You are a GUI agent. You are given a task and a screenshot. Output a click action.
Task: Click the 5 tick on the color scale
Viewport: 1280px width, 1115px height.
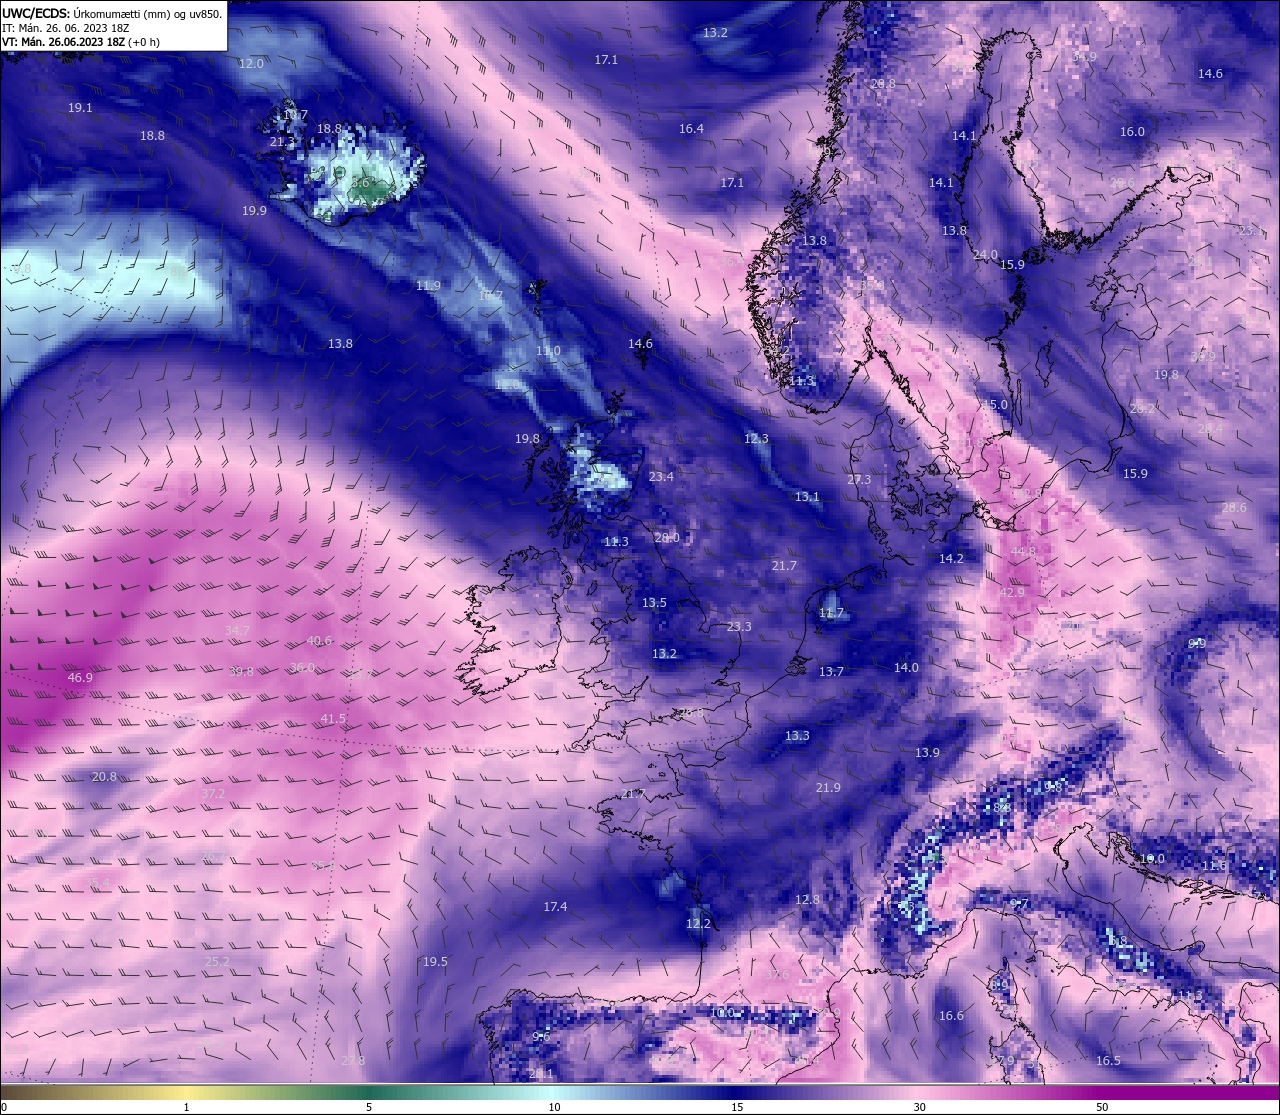point(369,1107)
